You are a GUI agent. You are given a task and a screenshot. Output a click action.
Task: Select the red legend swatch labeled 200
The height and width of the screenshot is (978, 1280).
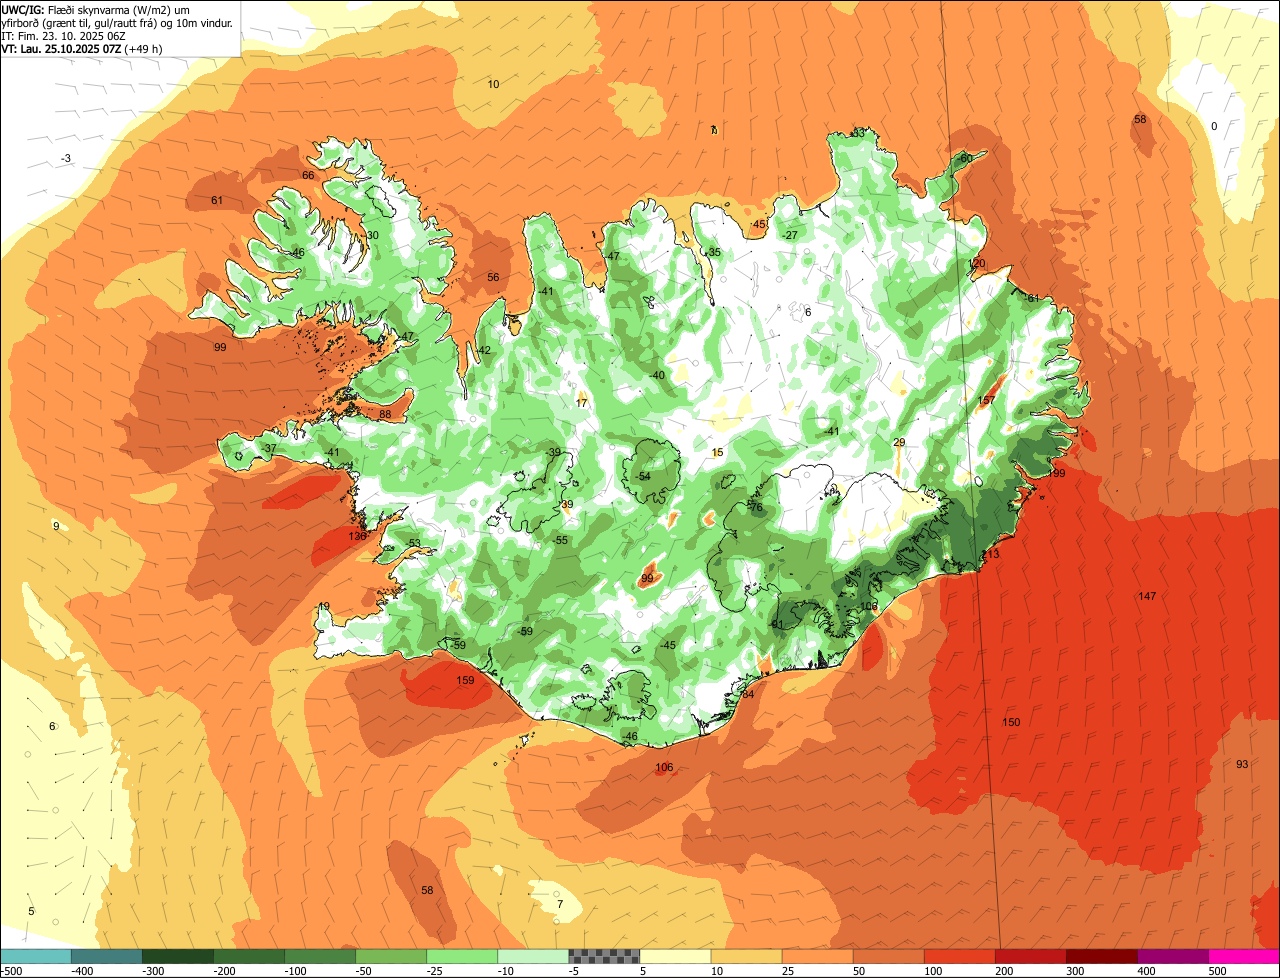point(1030,956)
